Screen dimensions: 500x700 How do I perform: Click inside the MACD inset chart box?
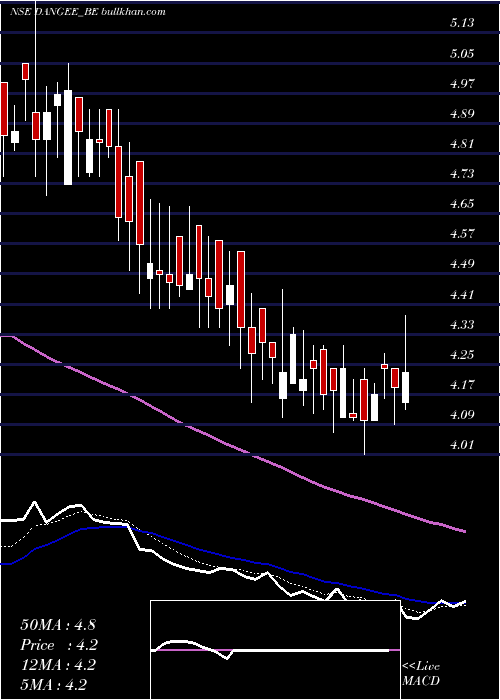(x=275, y=650)
